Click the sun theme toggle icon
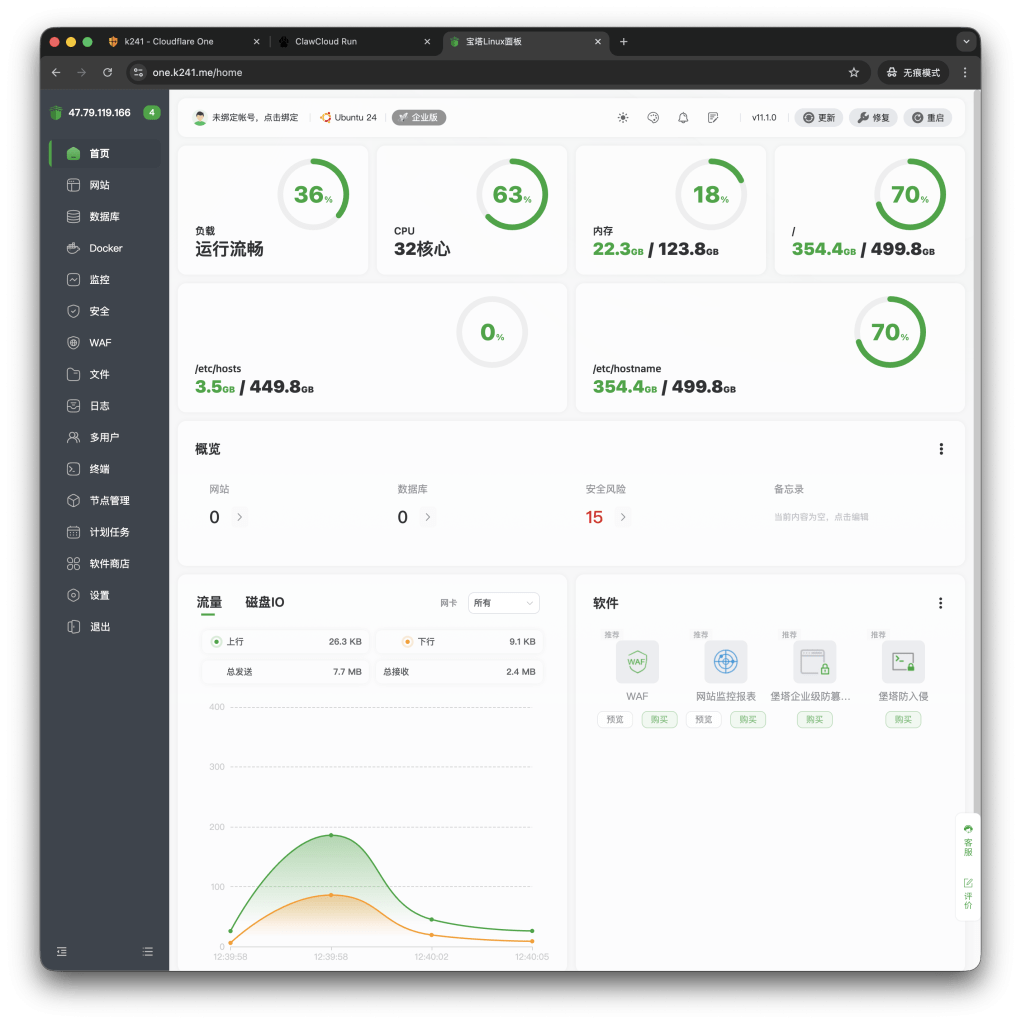The image size is (1021, 1024). point(623,117)
